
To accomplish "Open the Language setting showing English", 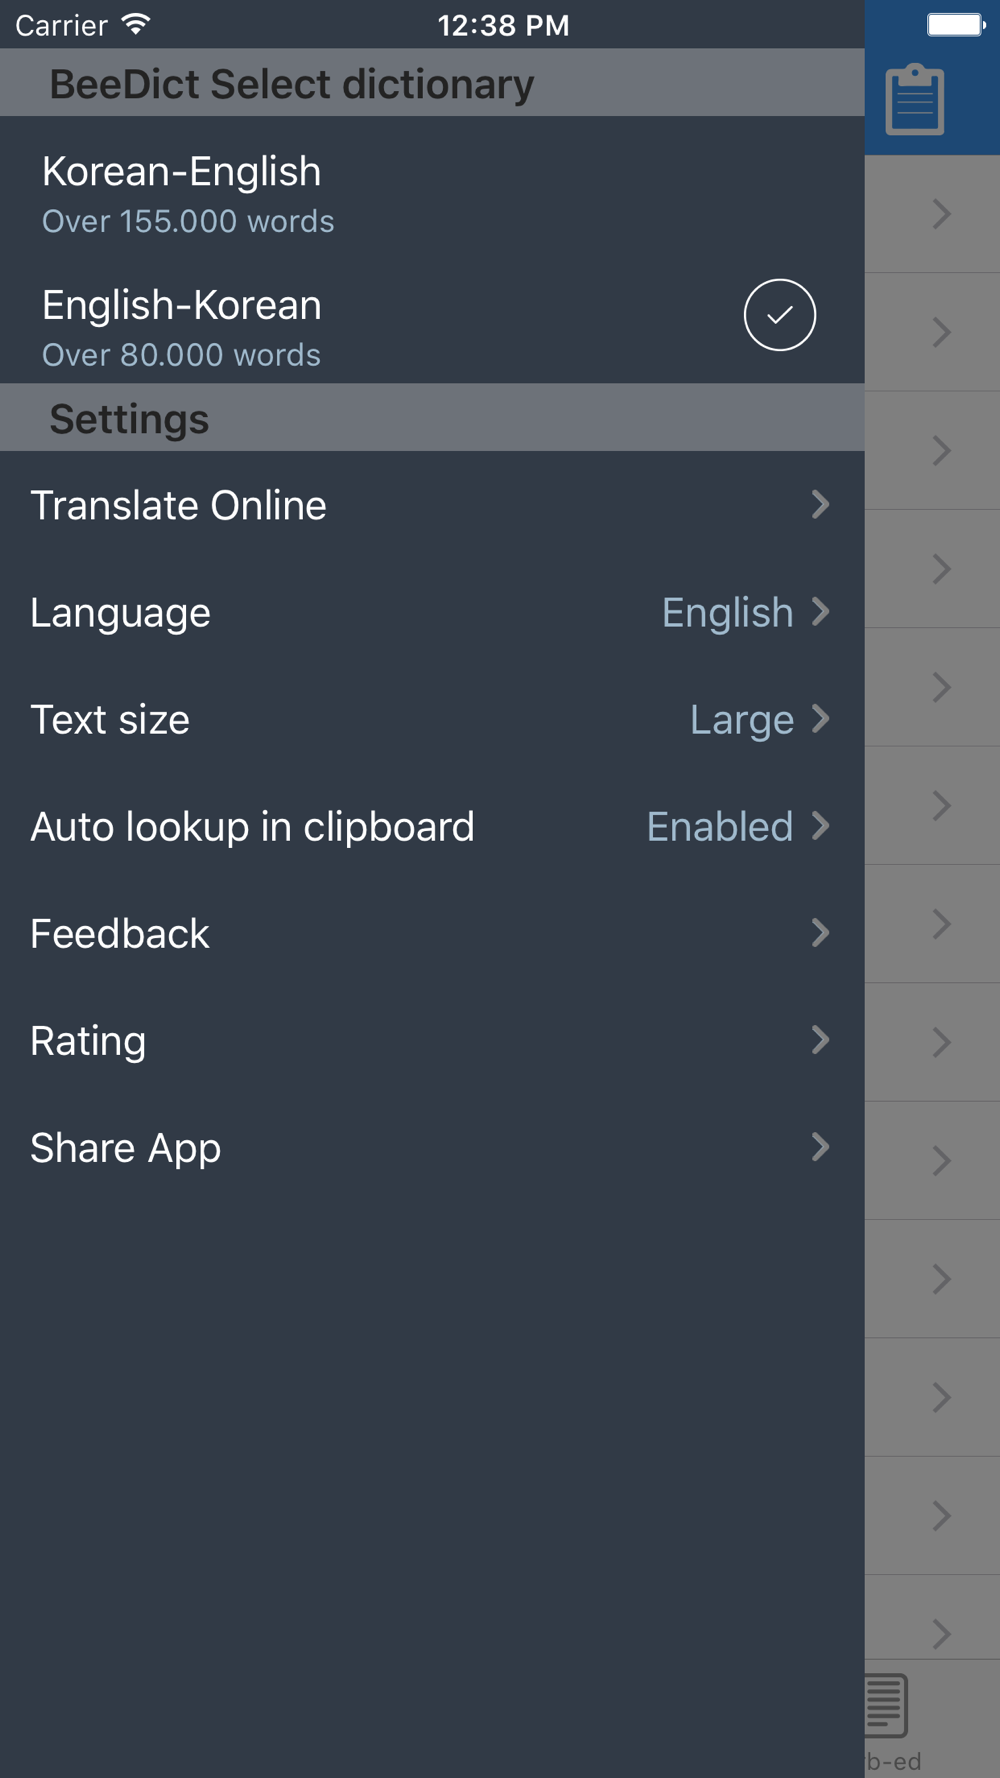I will point(432,612).
